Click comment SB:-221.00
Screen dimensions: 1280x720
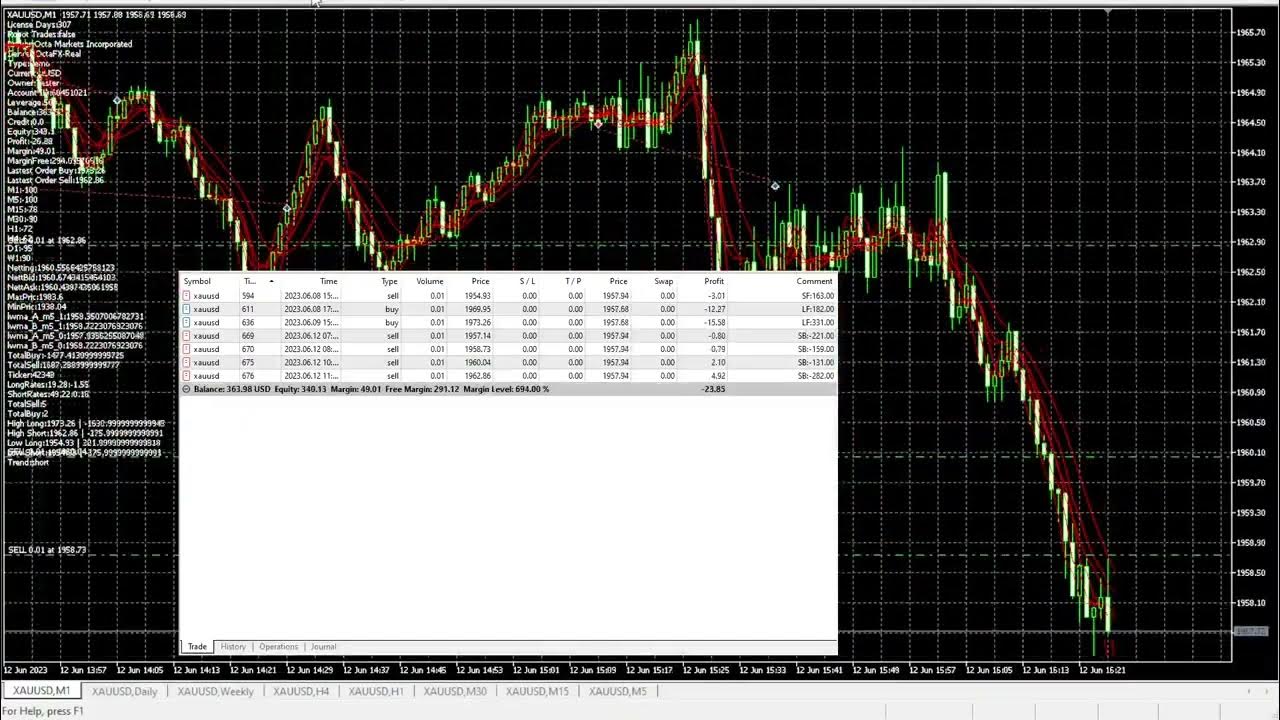point(815,336)
